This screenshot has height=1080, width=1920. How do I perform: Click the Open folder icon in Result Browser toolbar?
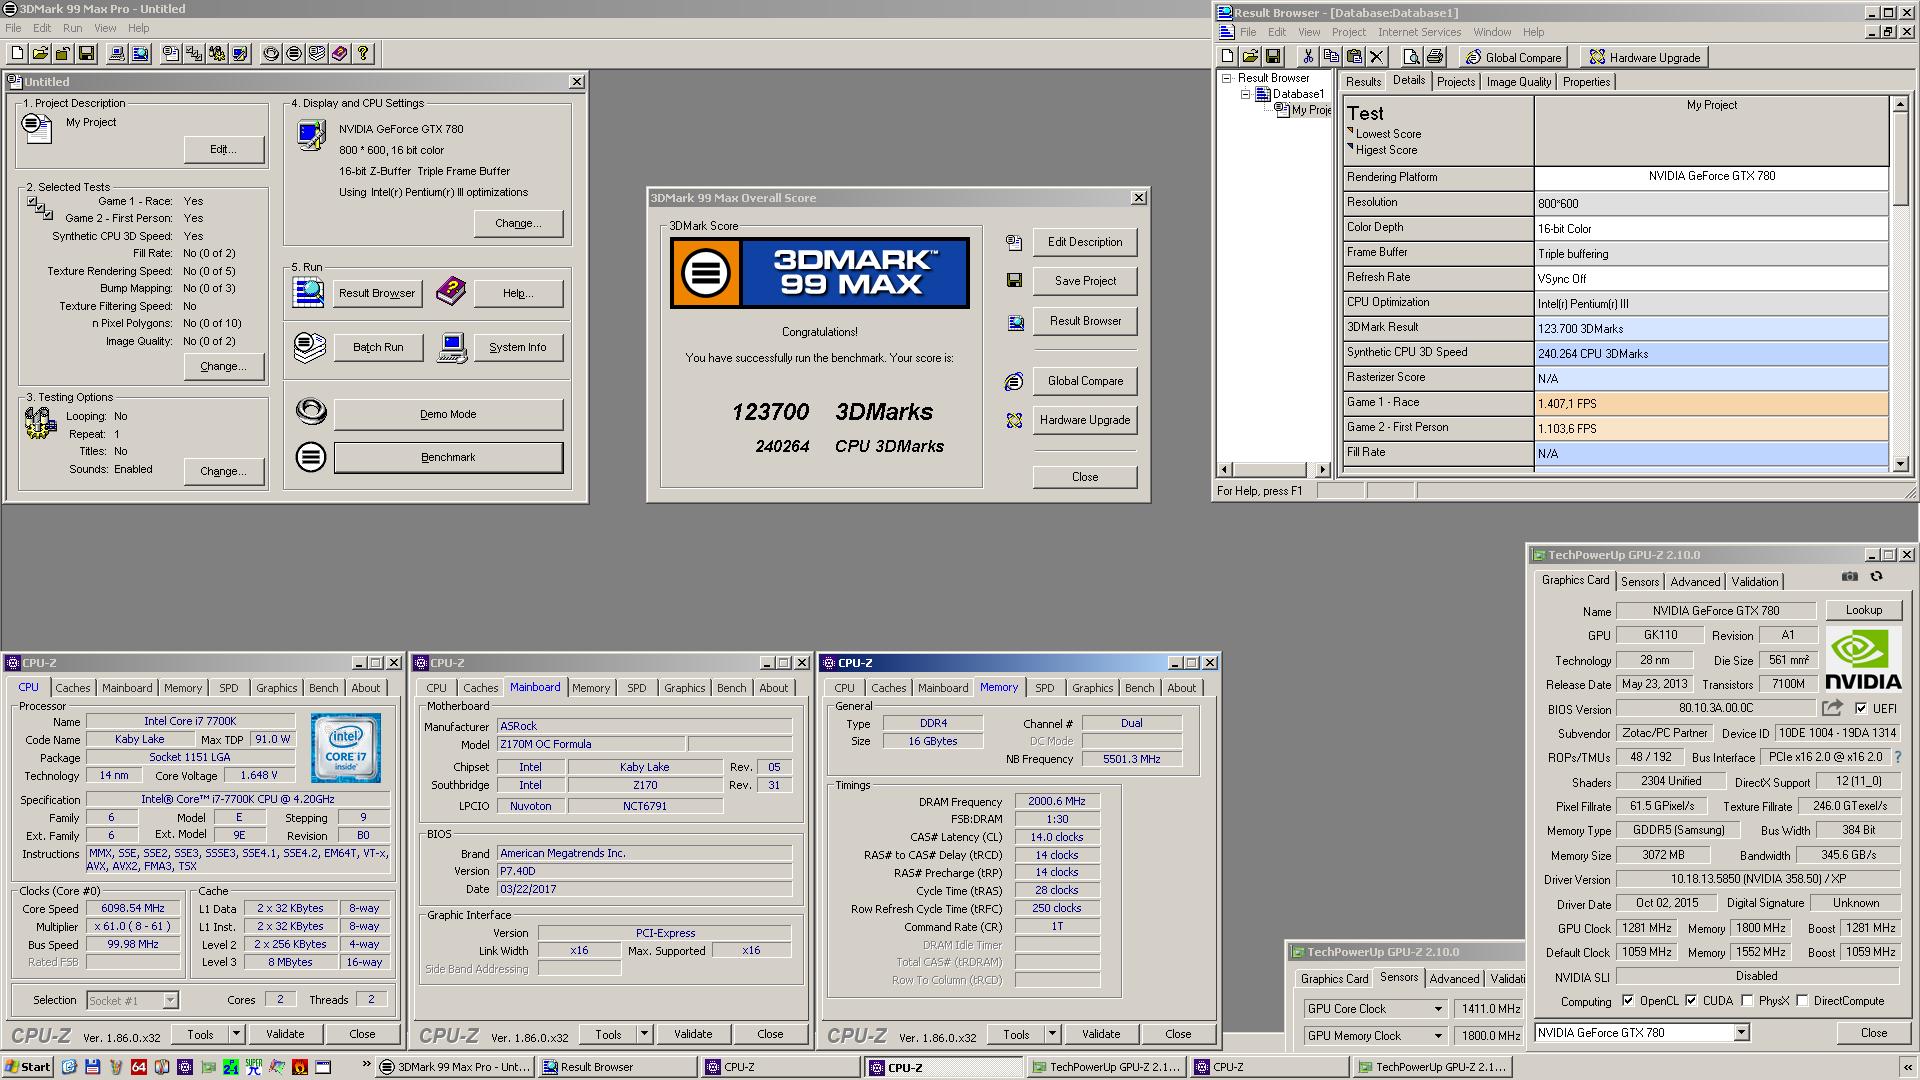pyautogui.click(x=1250, y=57)
